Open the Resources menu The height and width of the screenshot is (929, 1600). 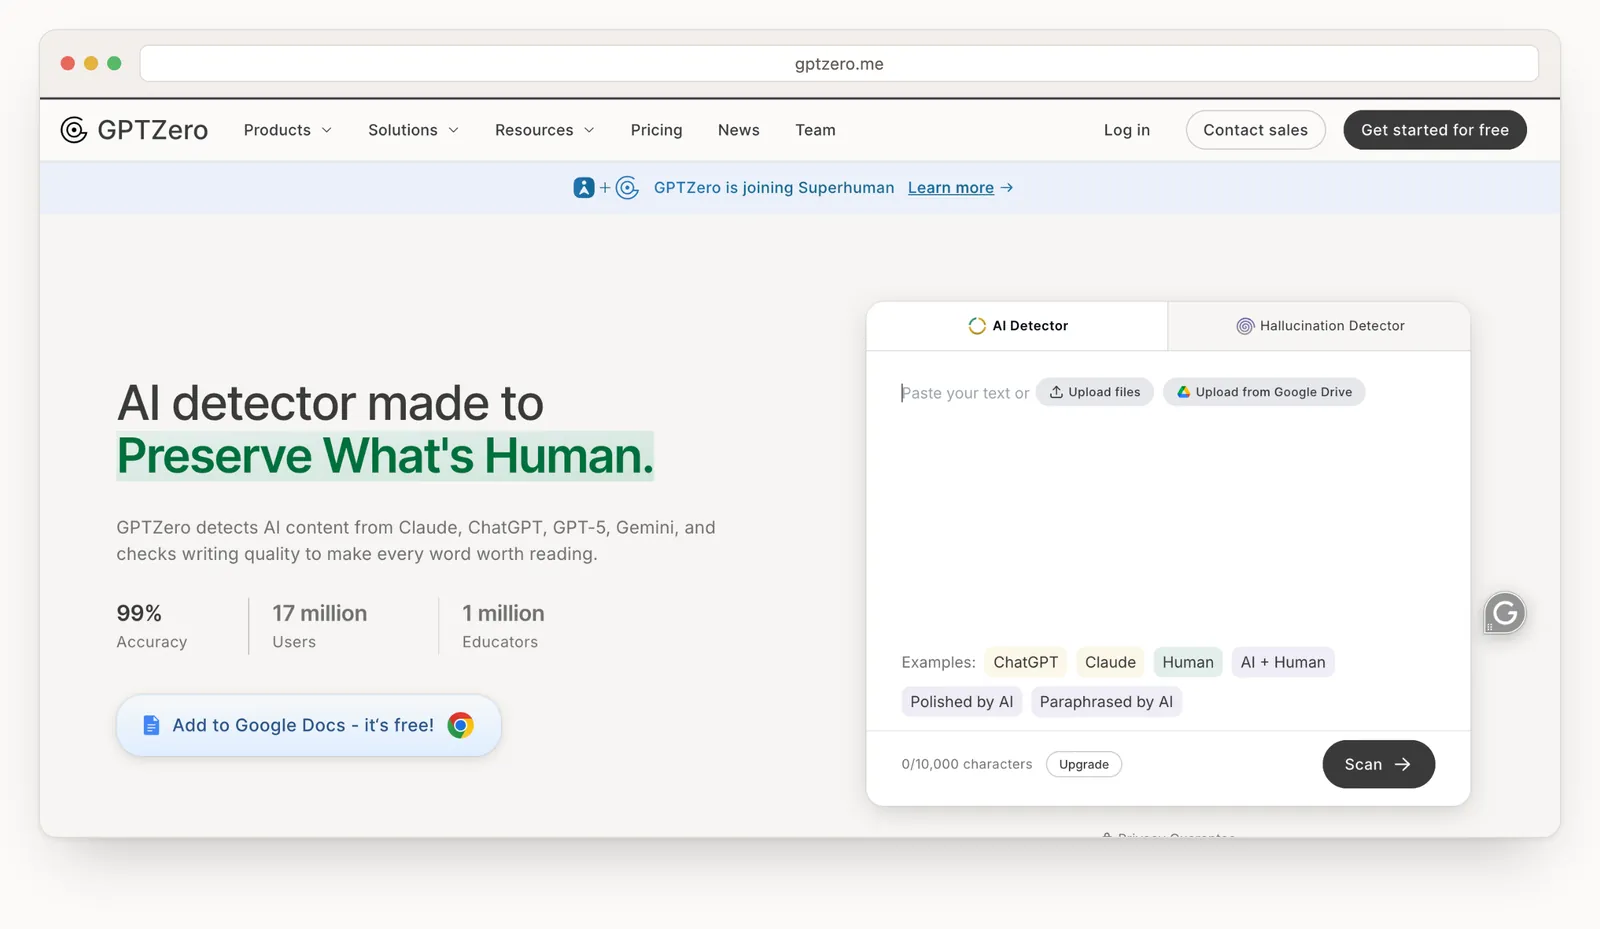544,130
